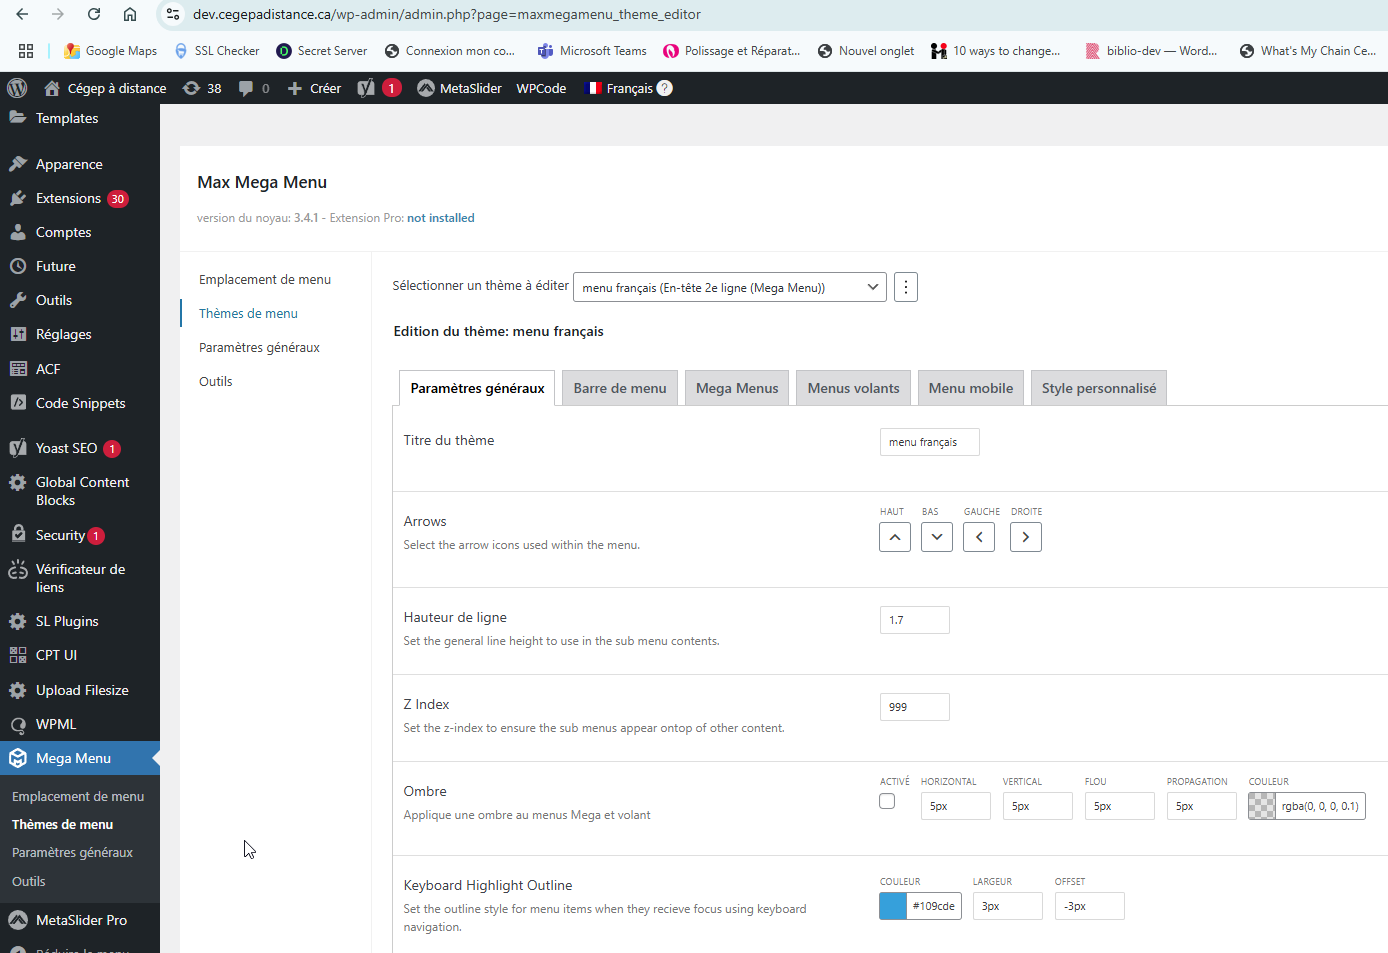The width and height of the screenshot is (1388, 953).
Task: Open the Français language switcher
Action: 628,88
